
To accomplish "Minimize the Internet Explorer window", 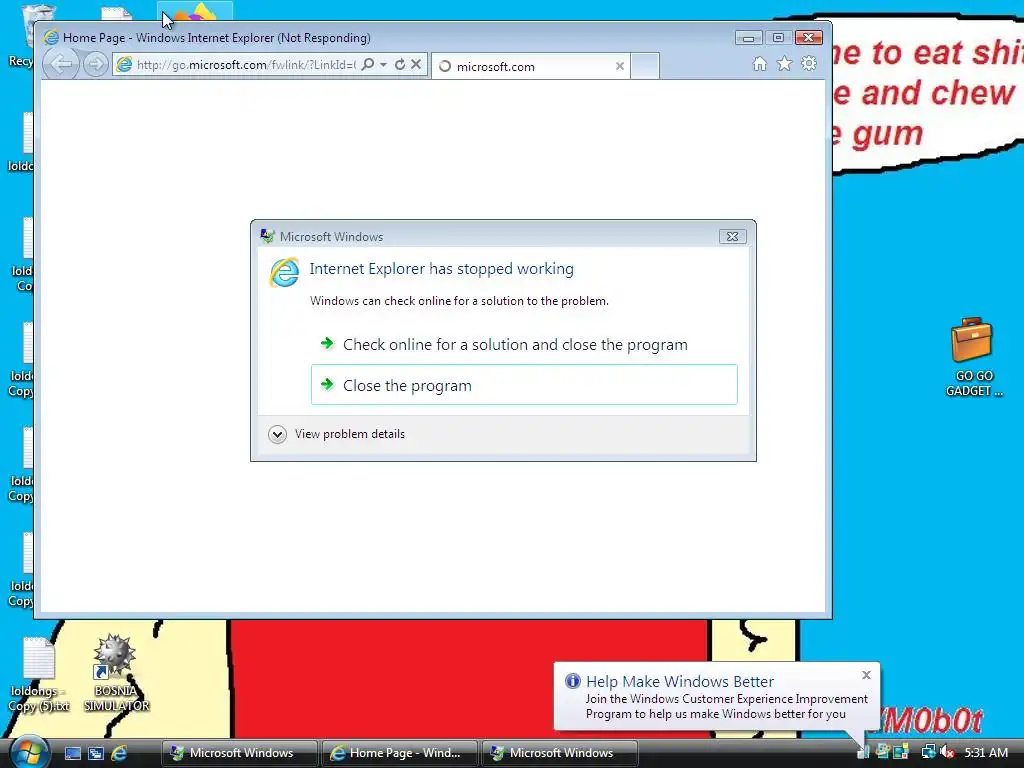I will [748, 38].
